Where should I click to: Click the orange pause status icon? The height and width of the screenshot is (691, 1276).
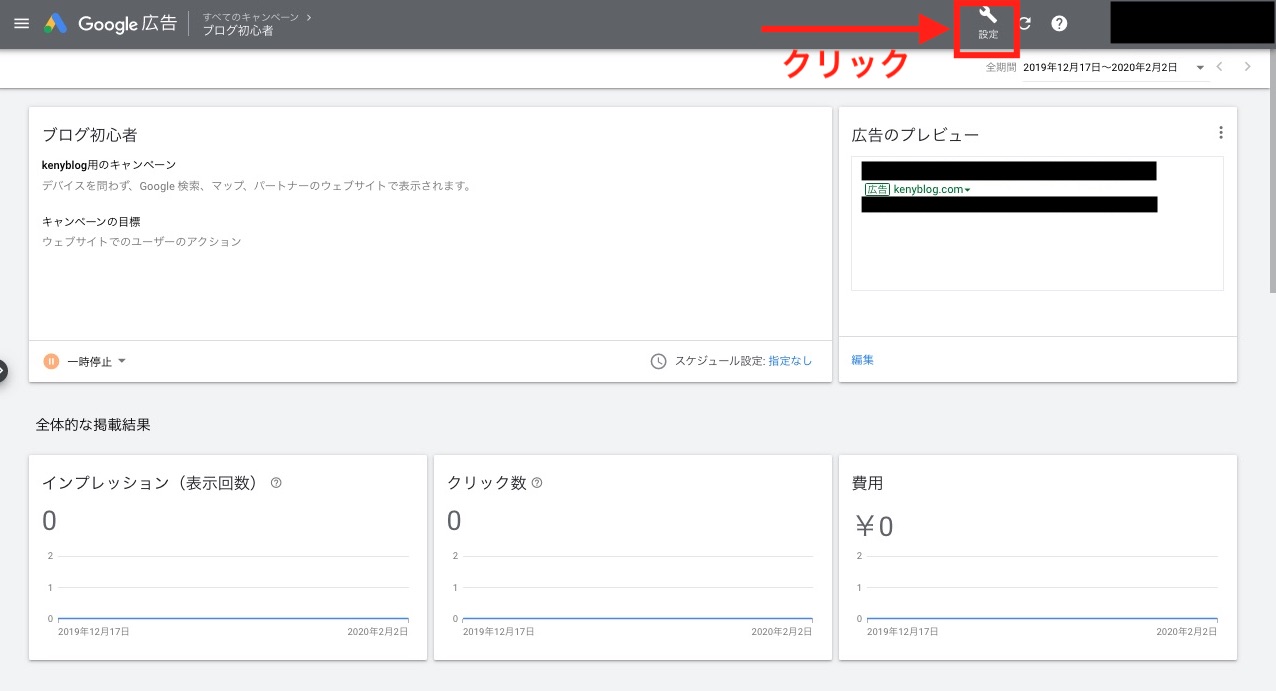[51, 361]
